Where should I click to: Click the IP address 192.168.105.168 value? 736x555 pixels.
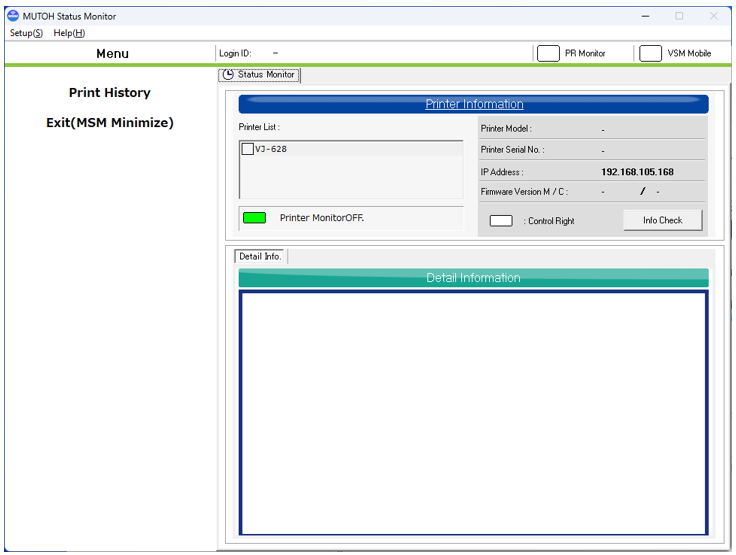click(x=637, y=172)
